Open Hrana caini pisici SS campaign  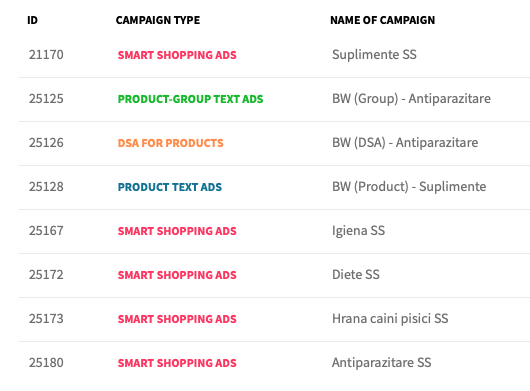pos(390,319)
